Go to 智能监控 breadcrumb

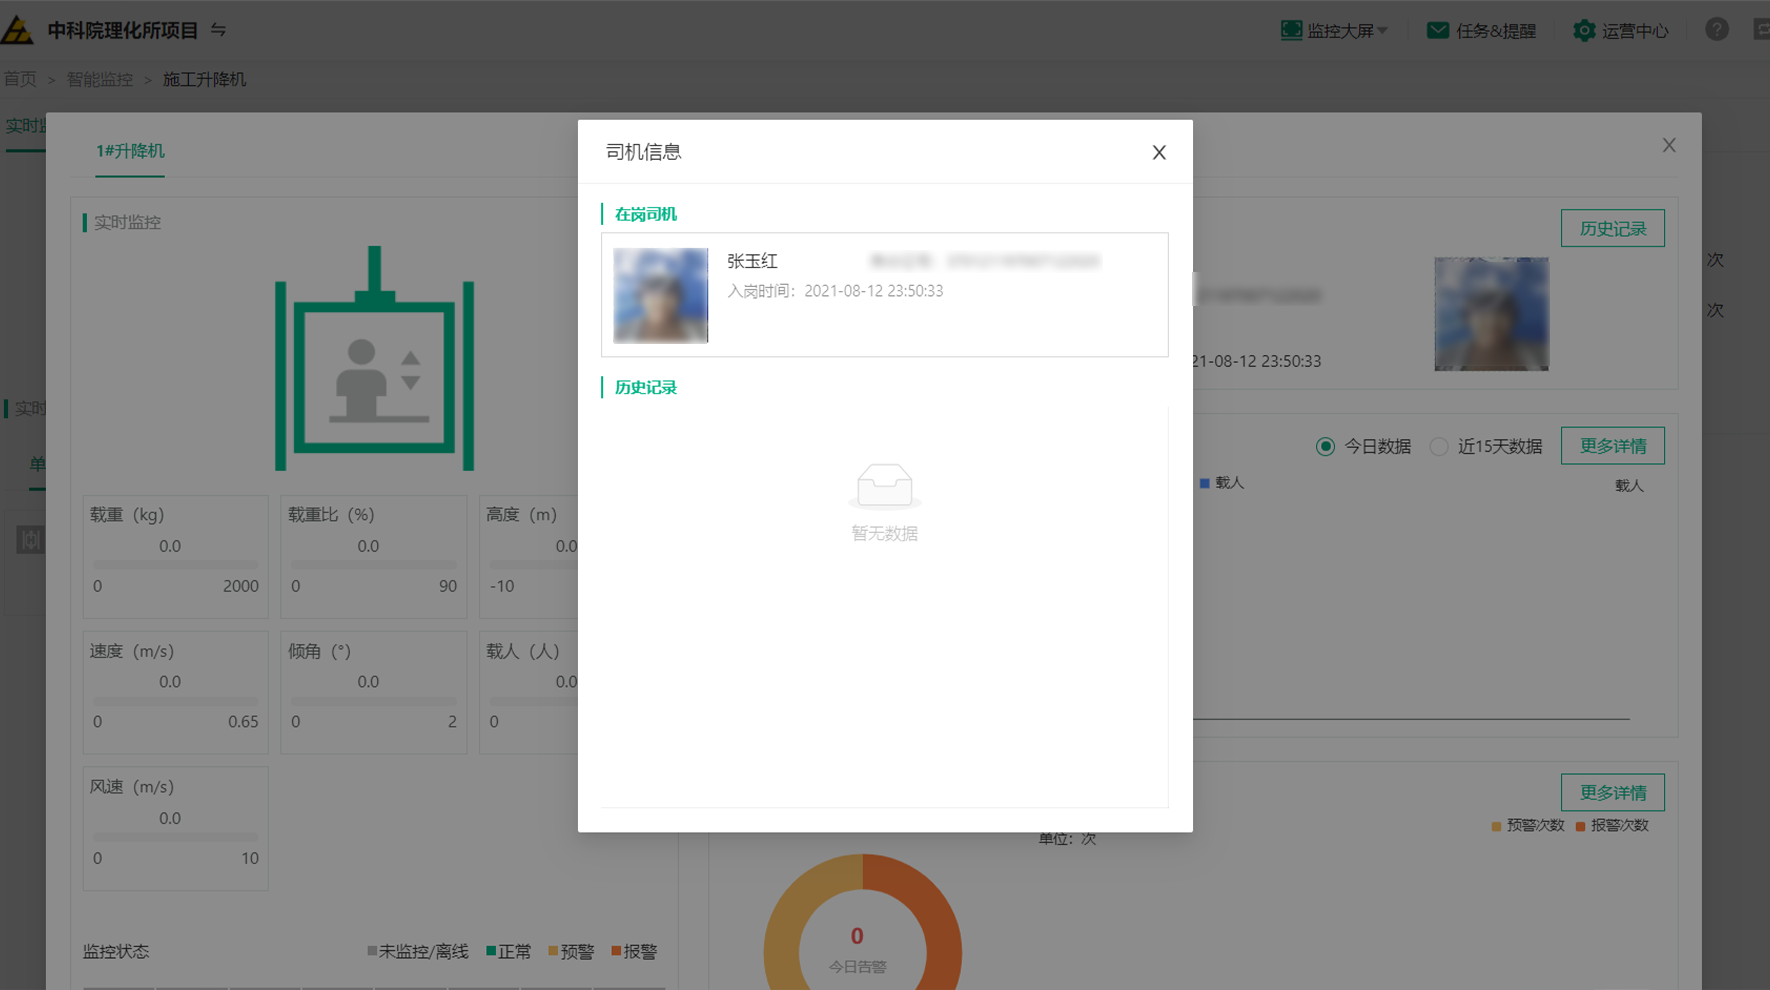click(x=99, y=79)
